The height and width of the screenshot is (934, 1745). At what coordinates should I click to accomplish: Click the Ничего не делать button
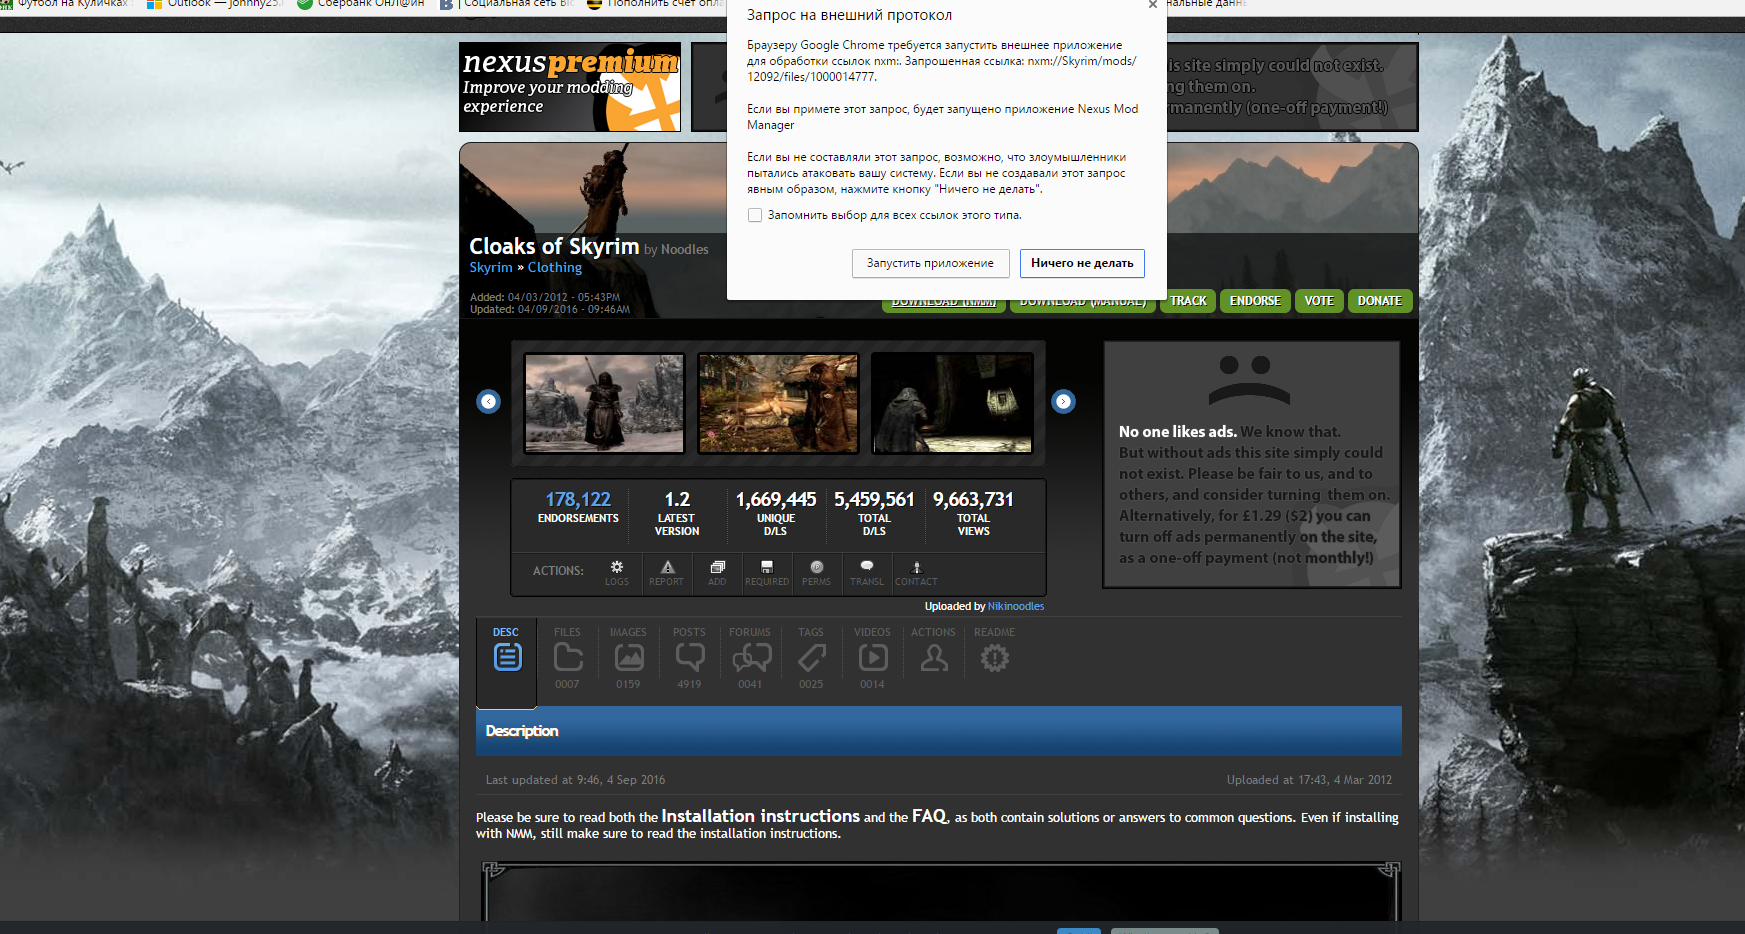1082,263
